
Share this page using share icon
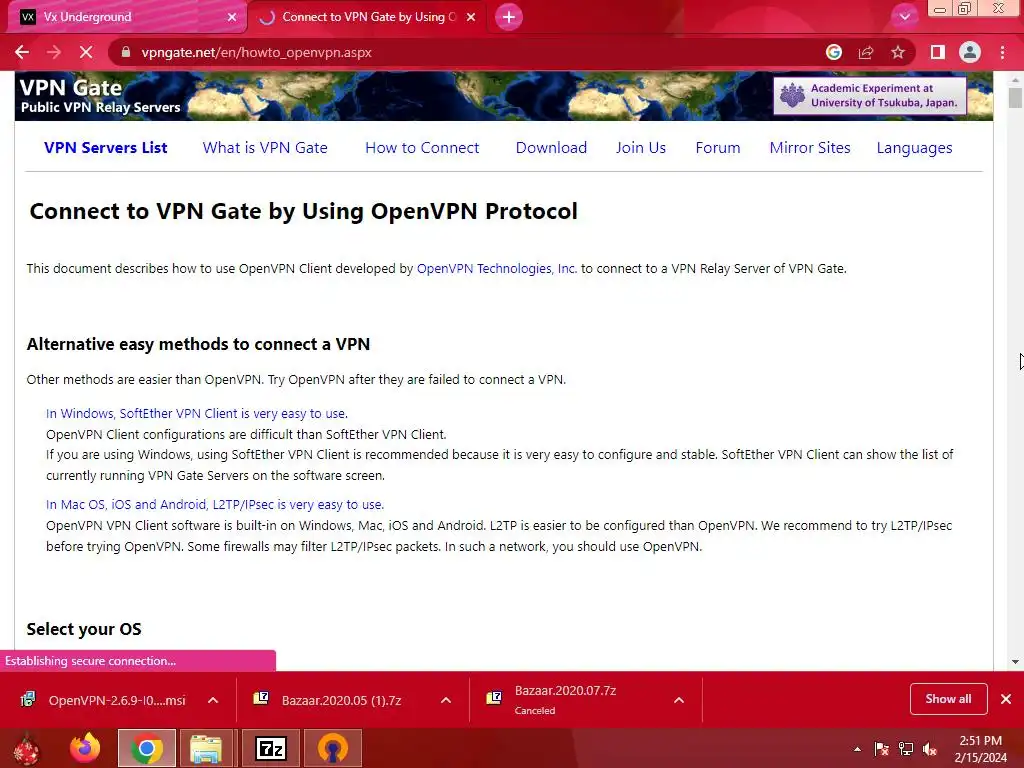click(x=866, y=52)
